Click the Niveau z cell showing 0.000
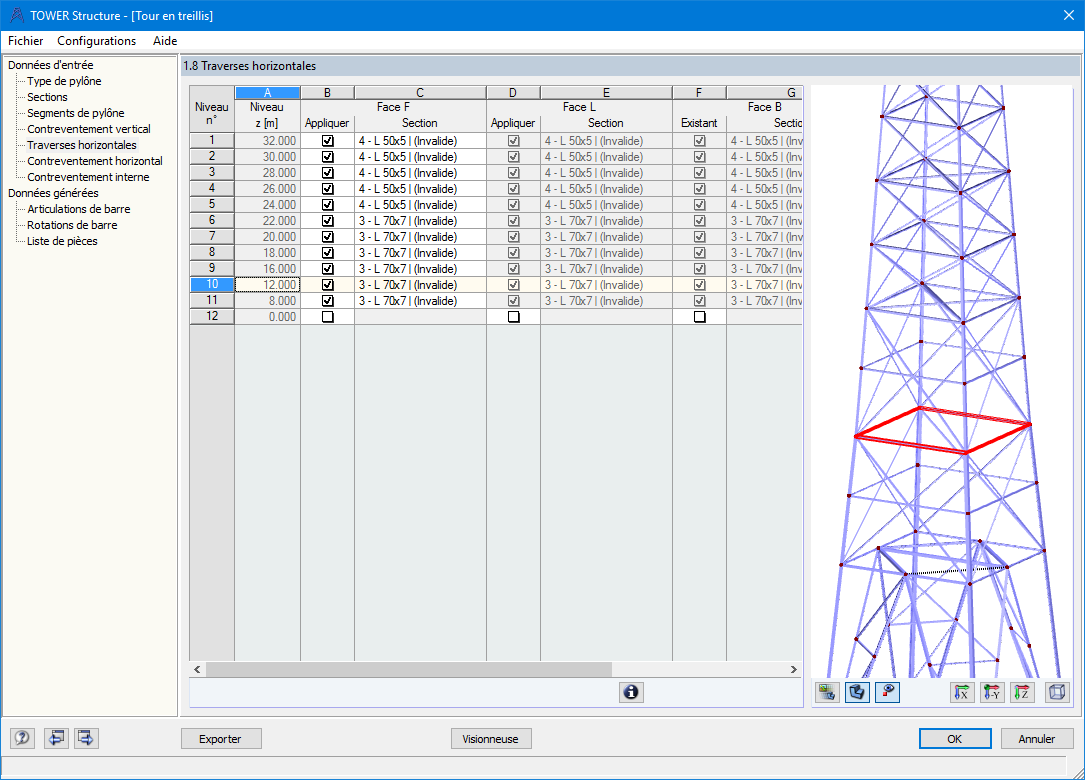The height and width of the screenshot is (780, 1085). point(267,316)
